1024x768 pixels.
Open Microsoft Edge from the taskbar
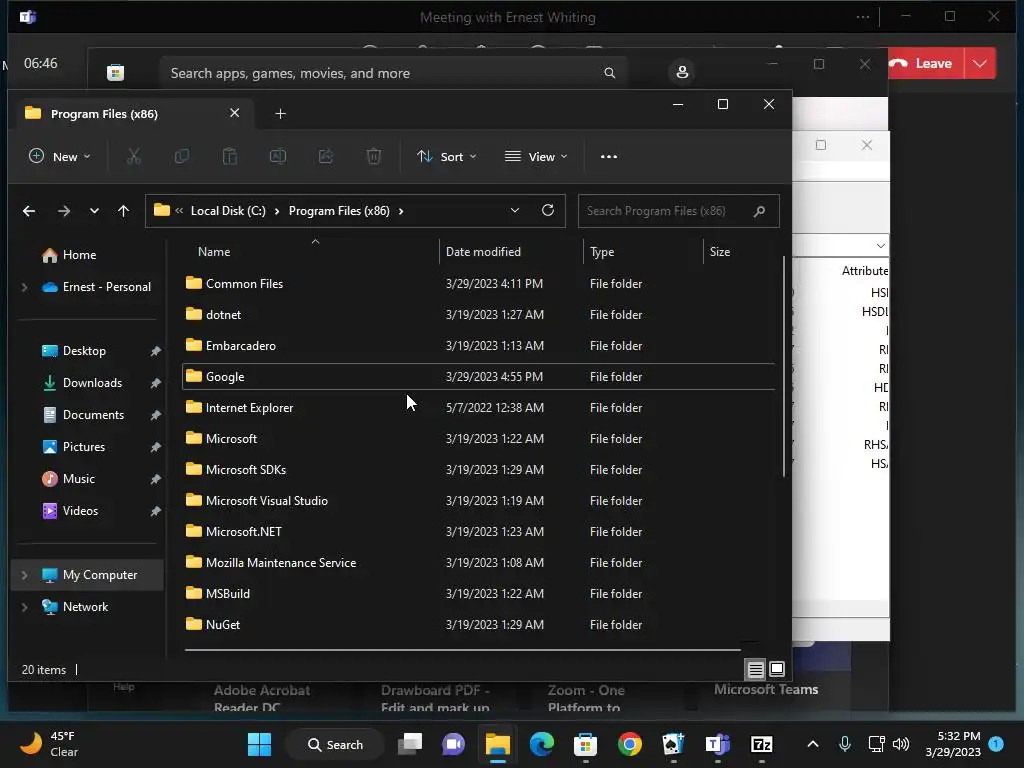click(541, 744)
